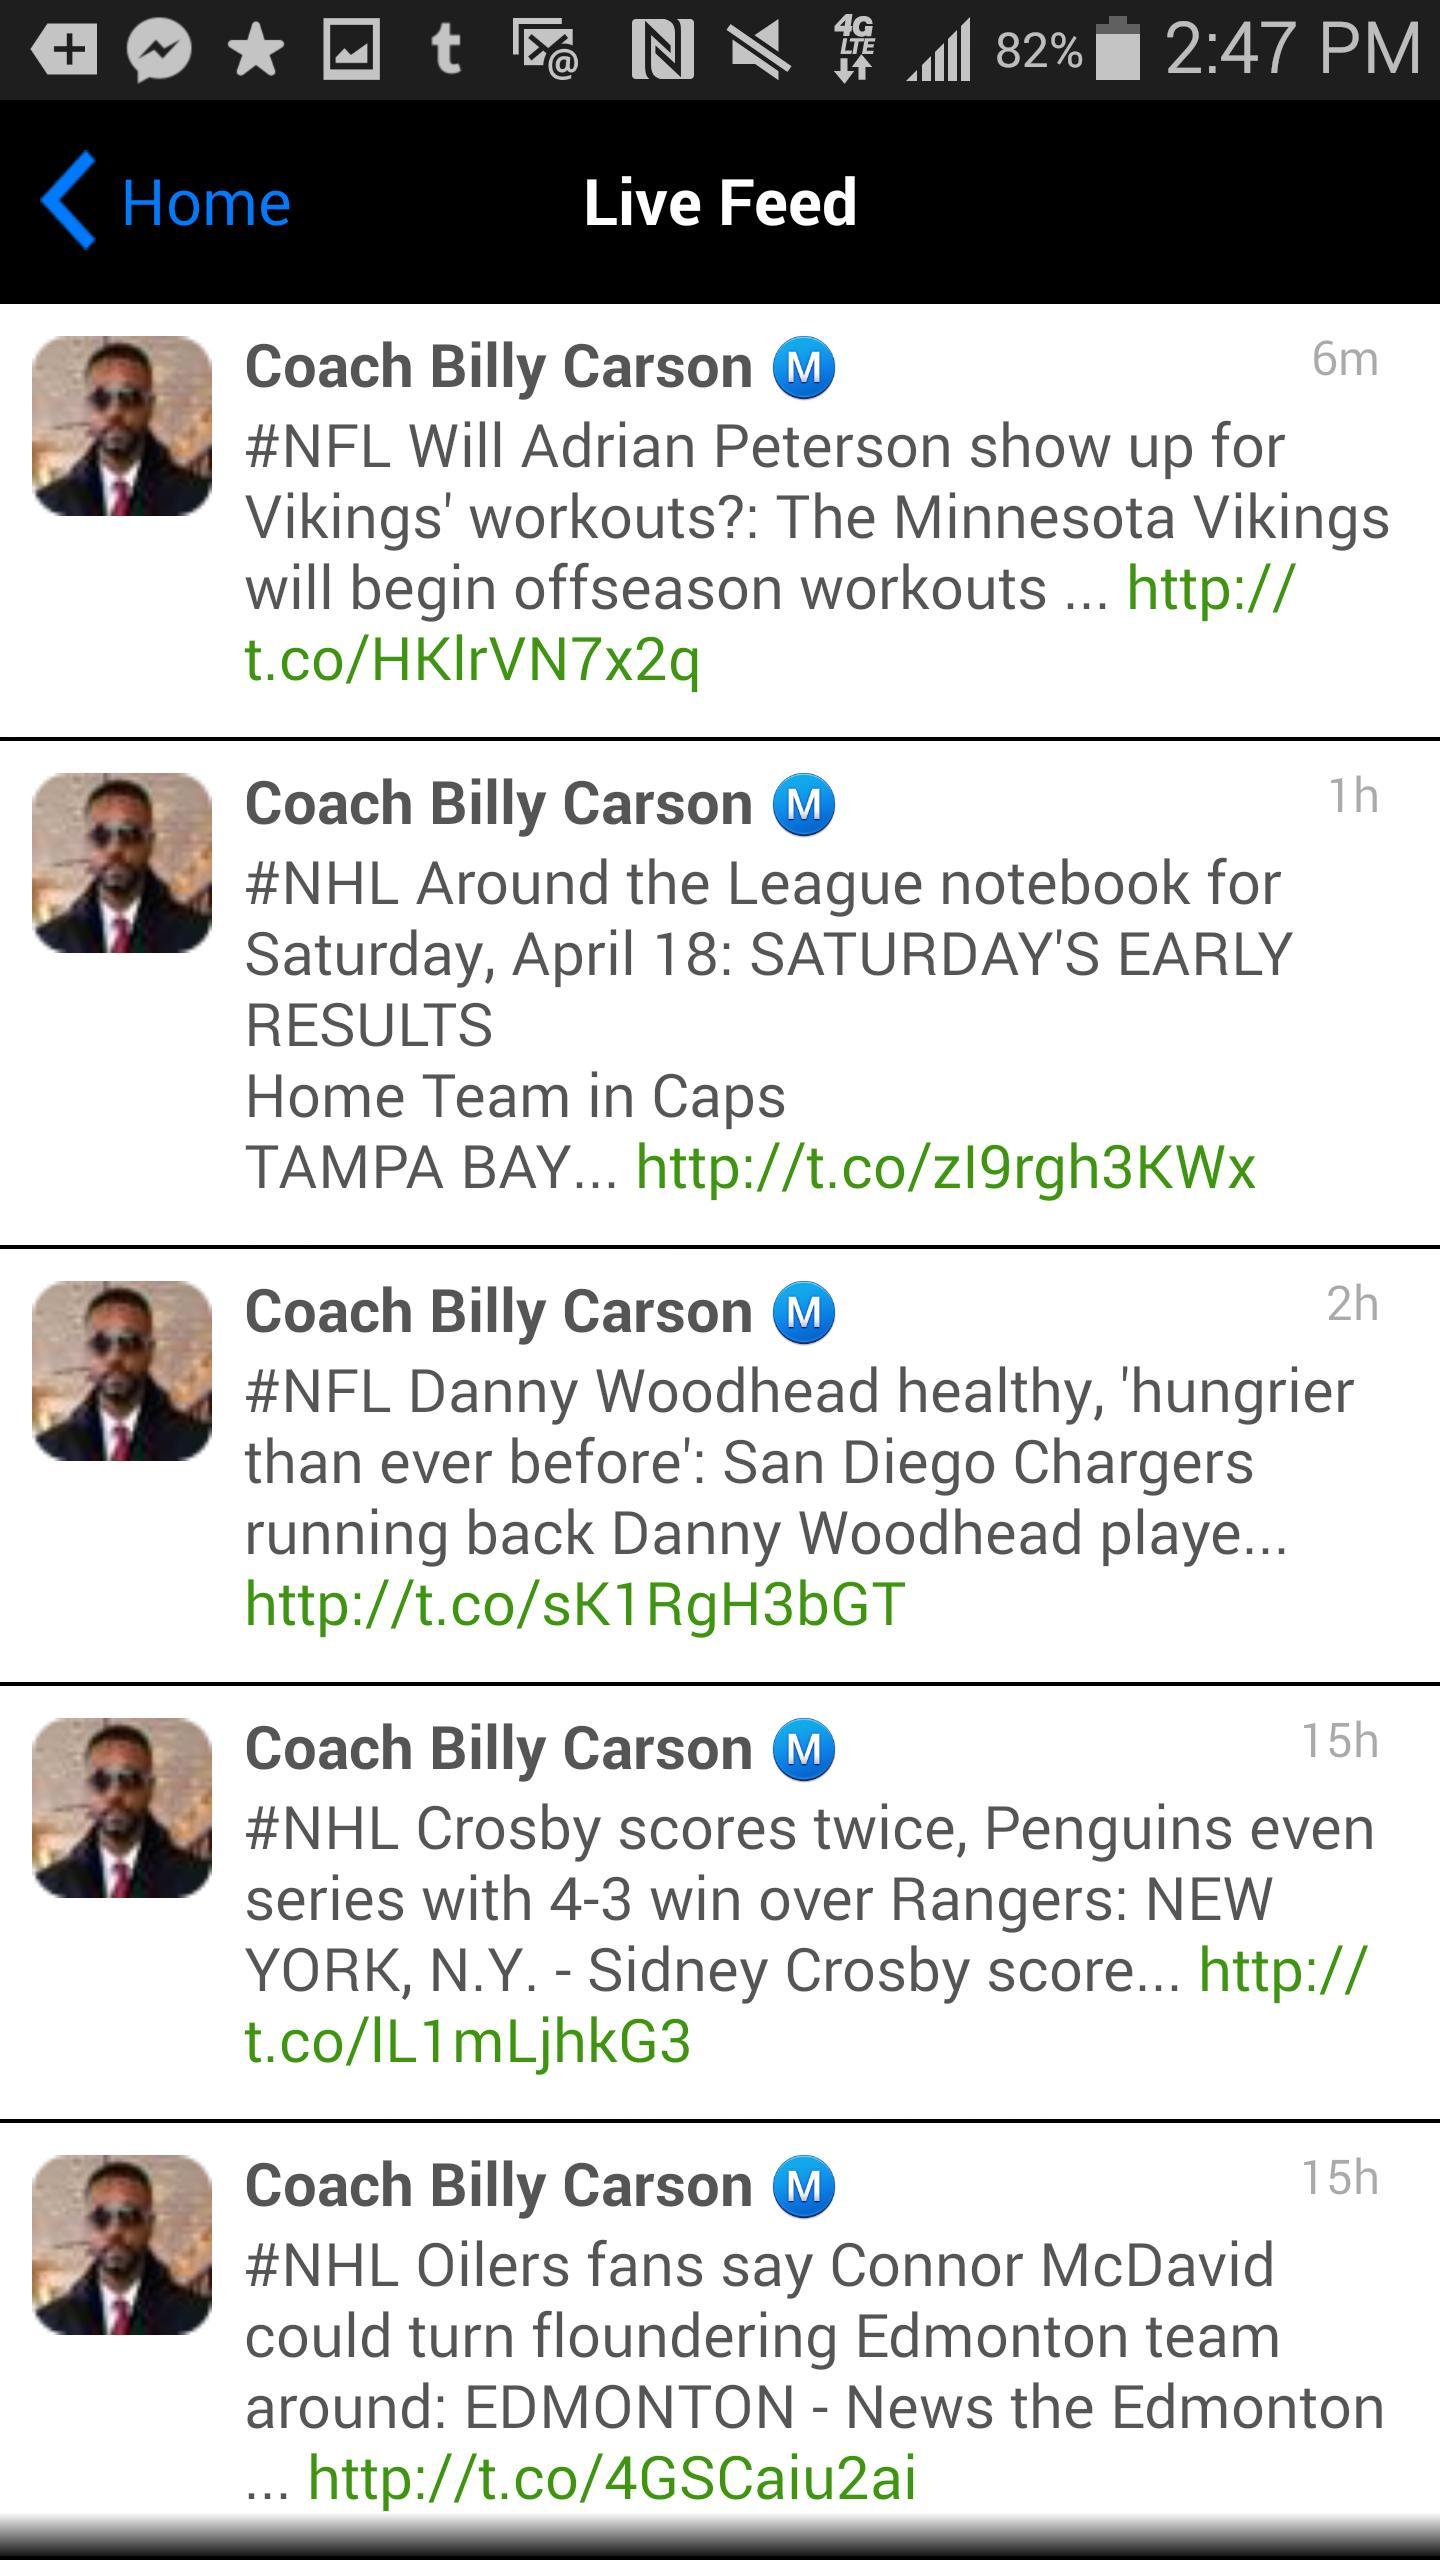Select the Live Feed title
Screen dimensions: 1440x2560
[719, 200]
